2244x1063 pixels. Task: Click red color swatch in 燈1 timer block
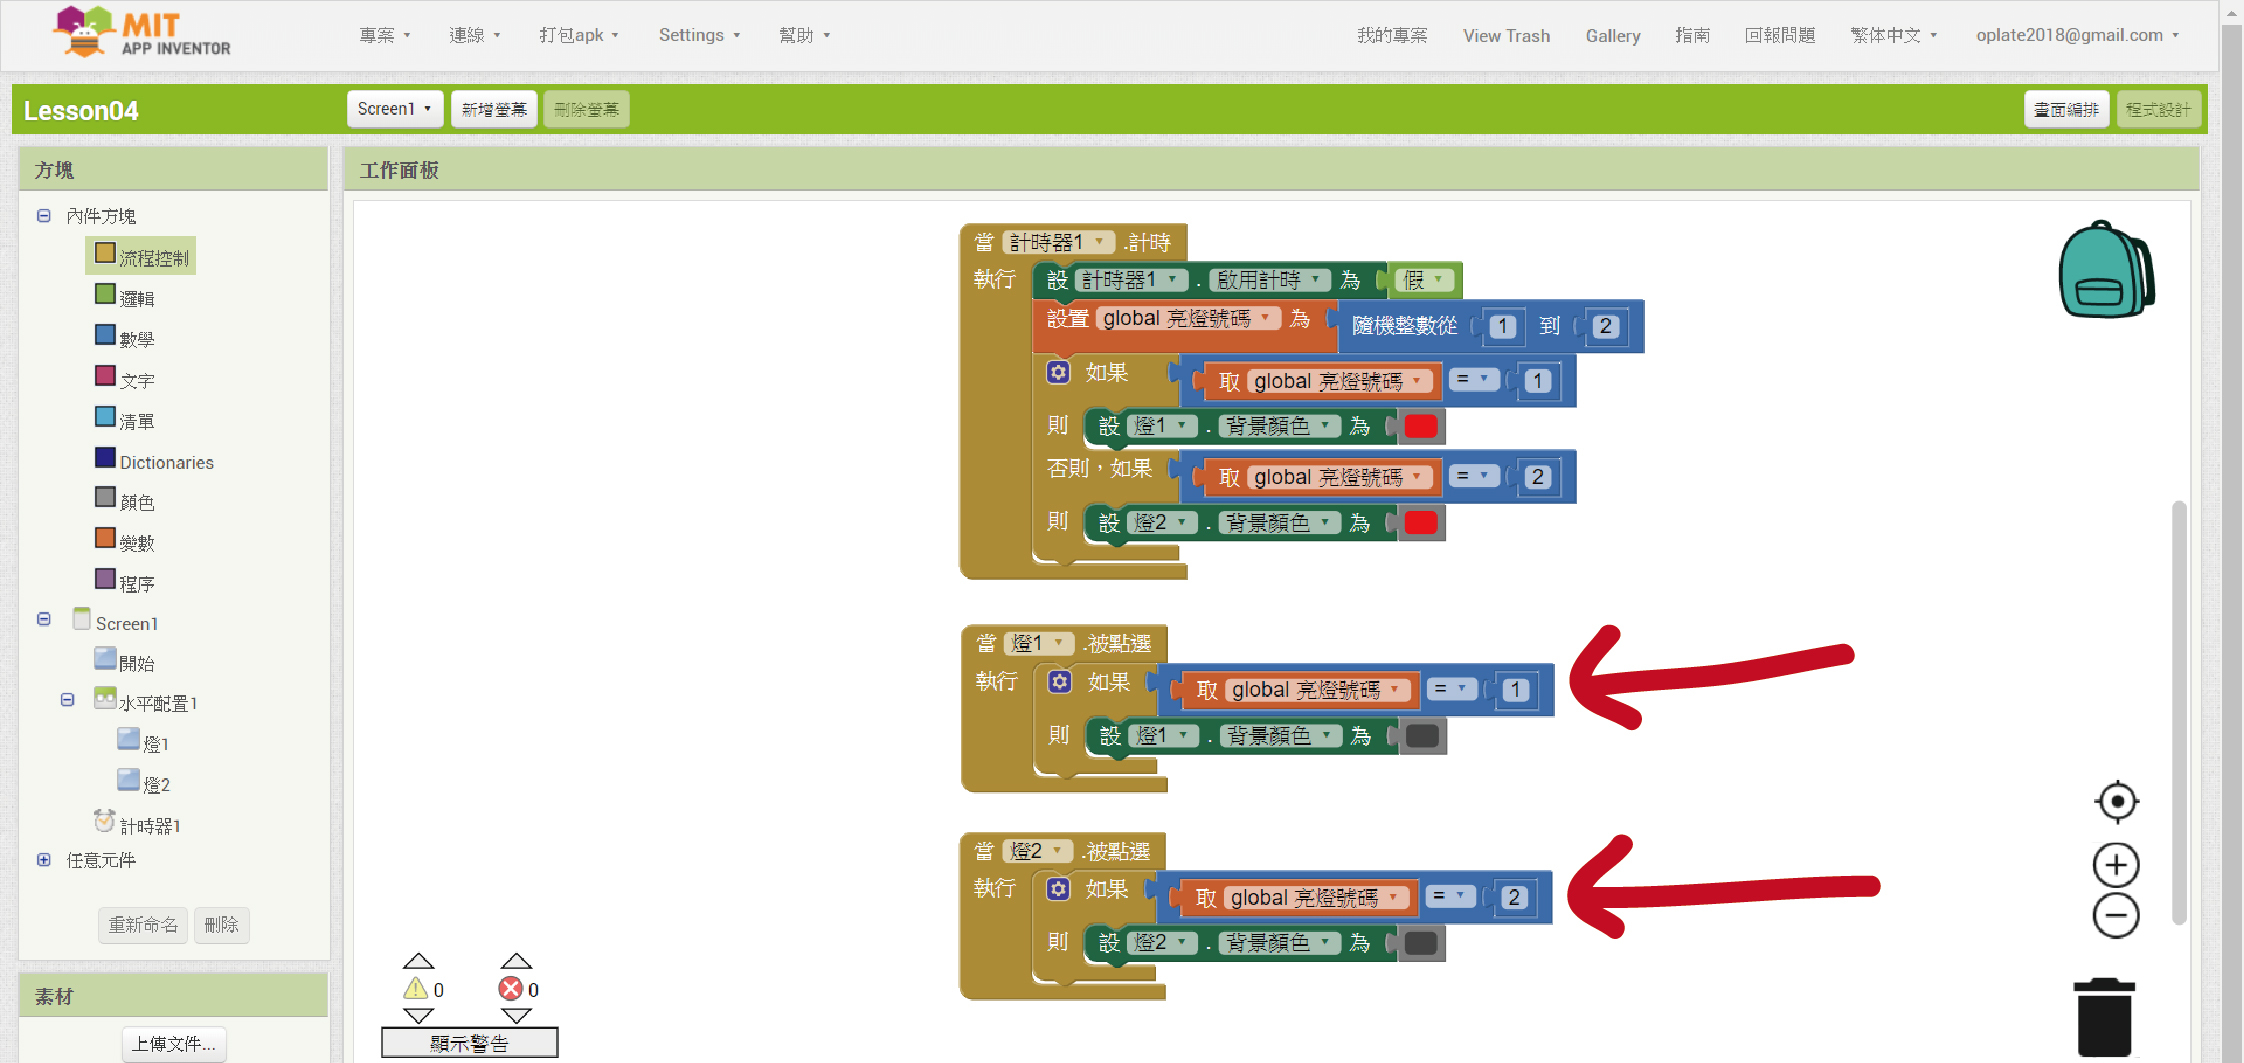pos(1421,426)
